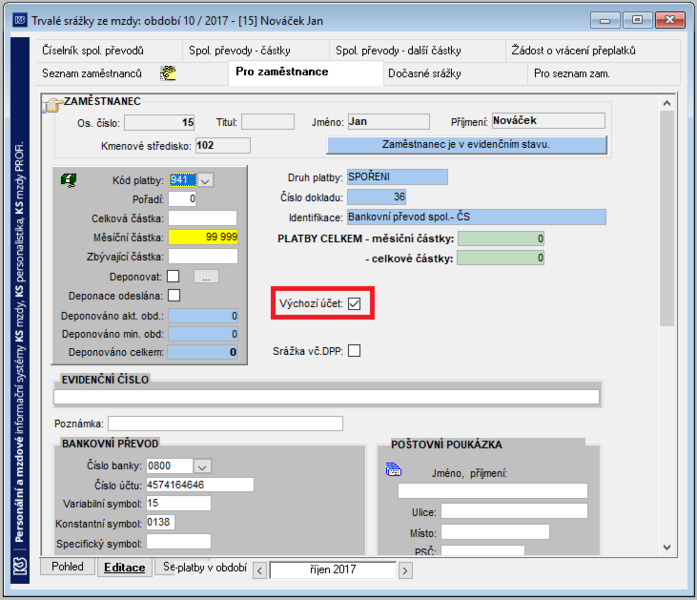
Task: Click the Variabilní symbol field
Action: tap(179, 503)
